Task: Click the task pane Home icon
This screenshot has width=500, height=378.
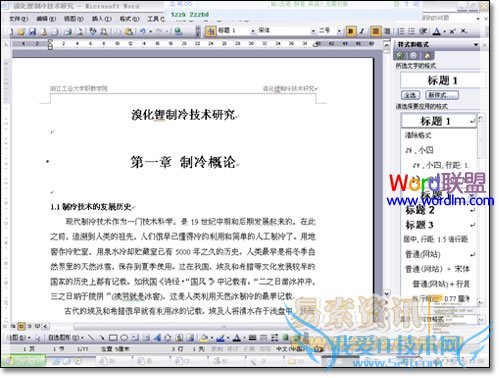Action: (427, 56)
